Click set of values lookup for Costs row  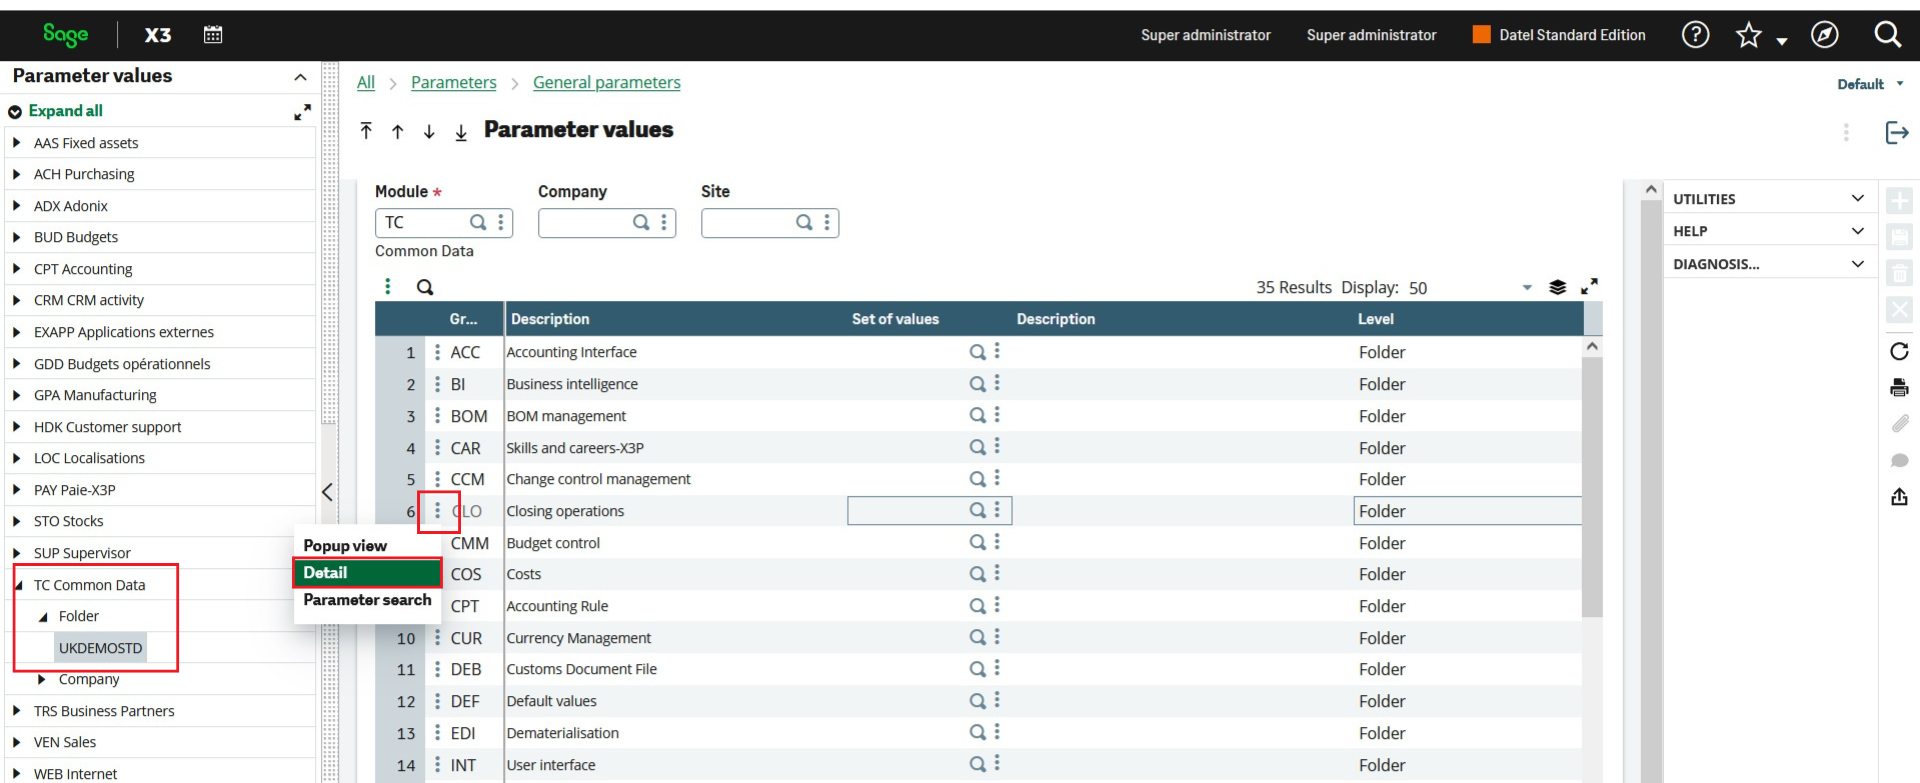(977, 574)
